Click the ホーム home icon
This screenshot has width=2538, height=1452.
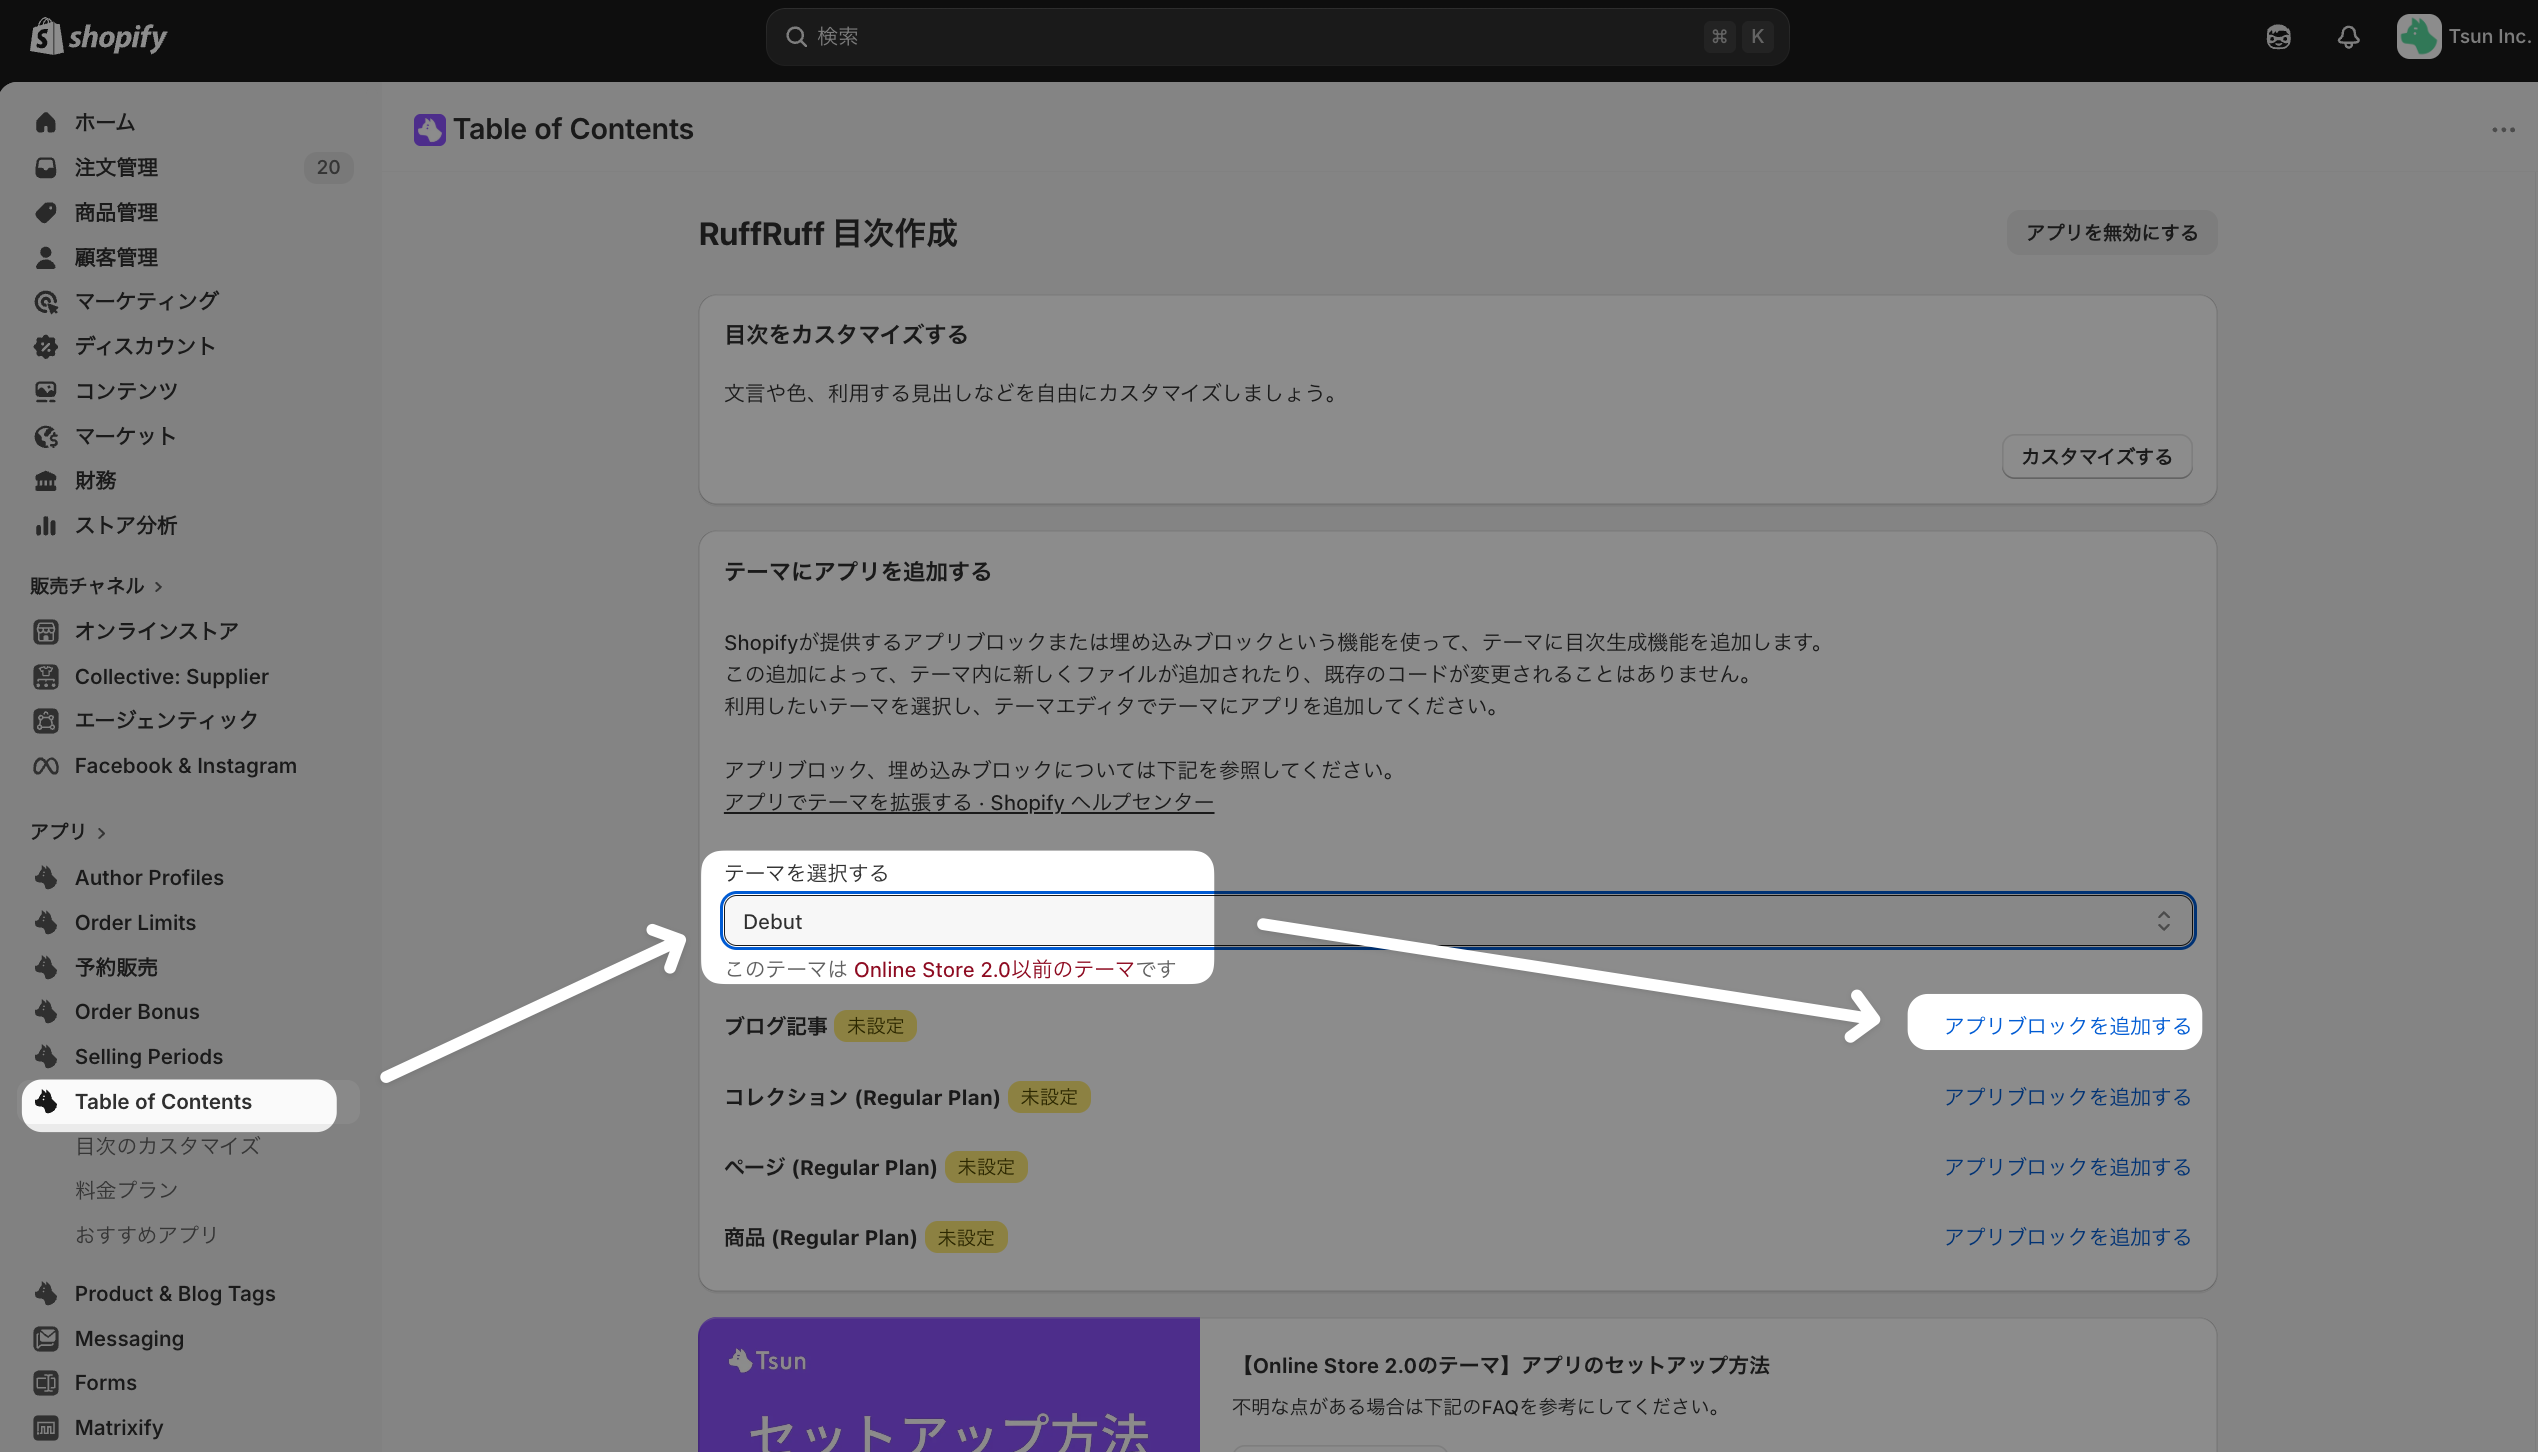(x=46, y=122)
